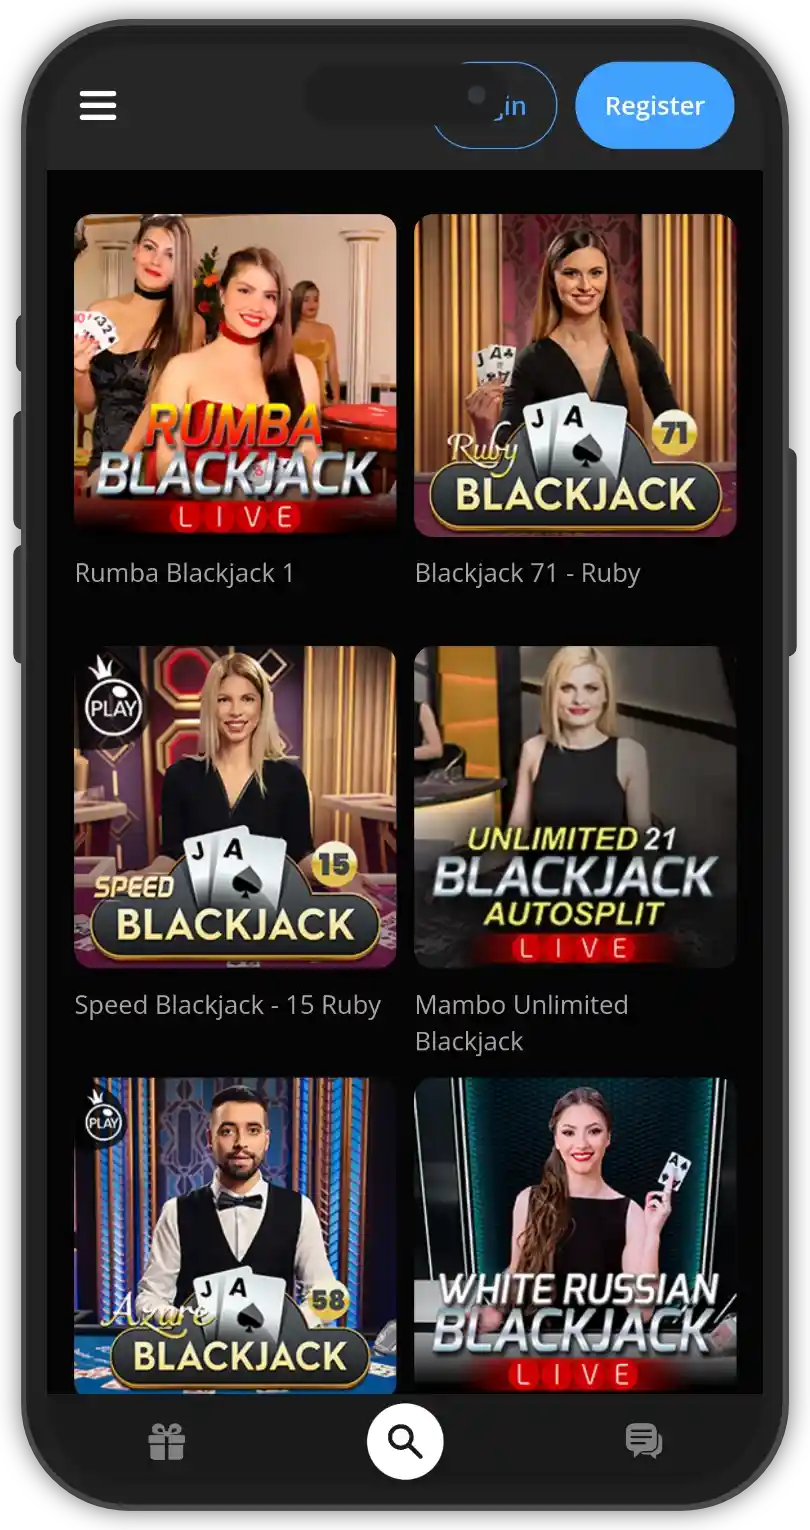Click the Register button

point(655,105)
